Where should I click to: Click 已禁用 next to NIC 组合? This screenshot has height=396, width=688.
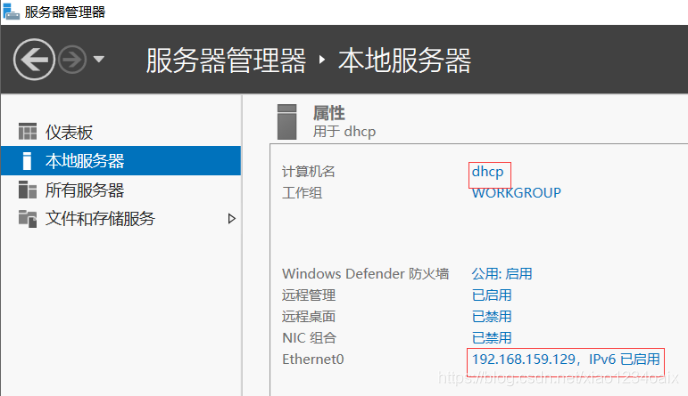click(x=492, y=338)
